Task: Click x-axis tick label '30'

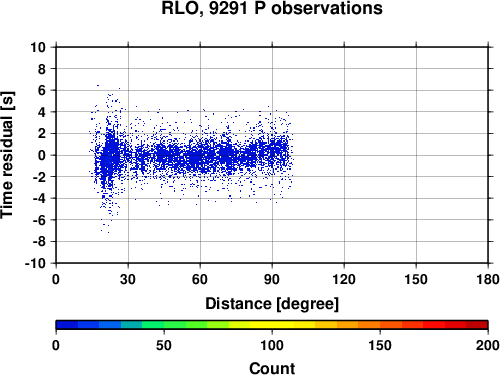Action: tap(128, 279)
